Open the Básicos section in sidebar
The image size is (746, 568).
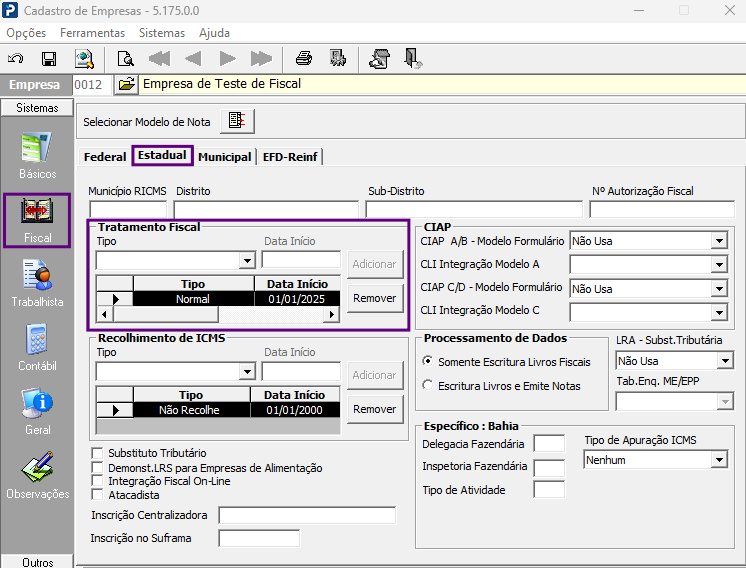[37, 154]
